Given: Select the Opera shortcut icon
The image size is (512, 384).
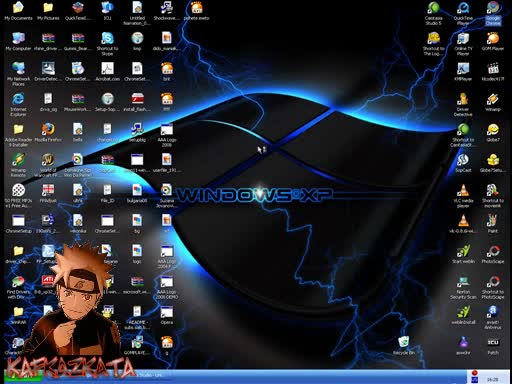Looking at the screenshot, I should pyautogui.click(x=167, y=315).
